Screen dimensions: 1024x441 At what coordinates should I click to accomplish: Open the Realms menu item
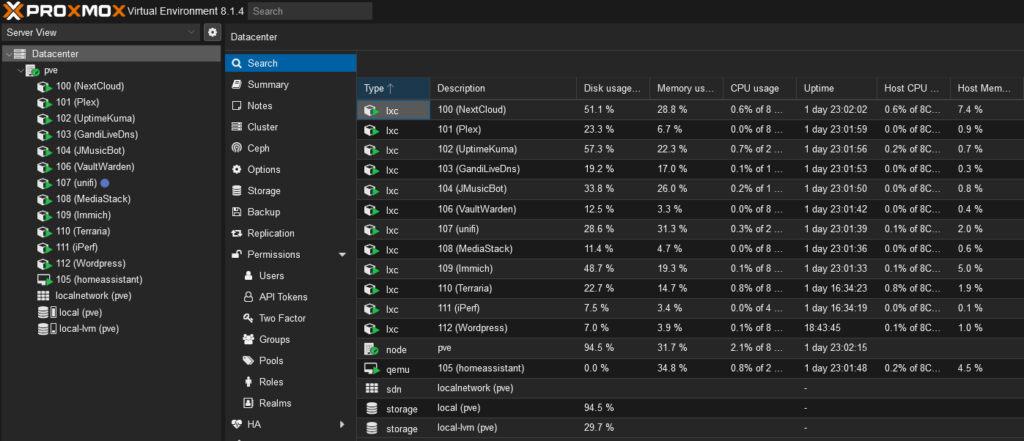291,403
